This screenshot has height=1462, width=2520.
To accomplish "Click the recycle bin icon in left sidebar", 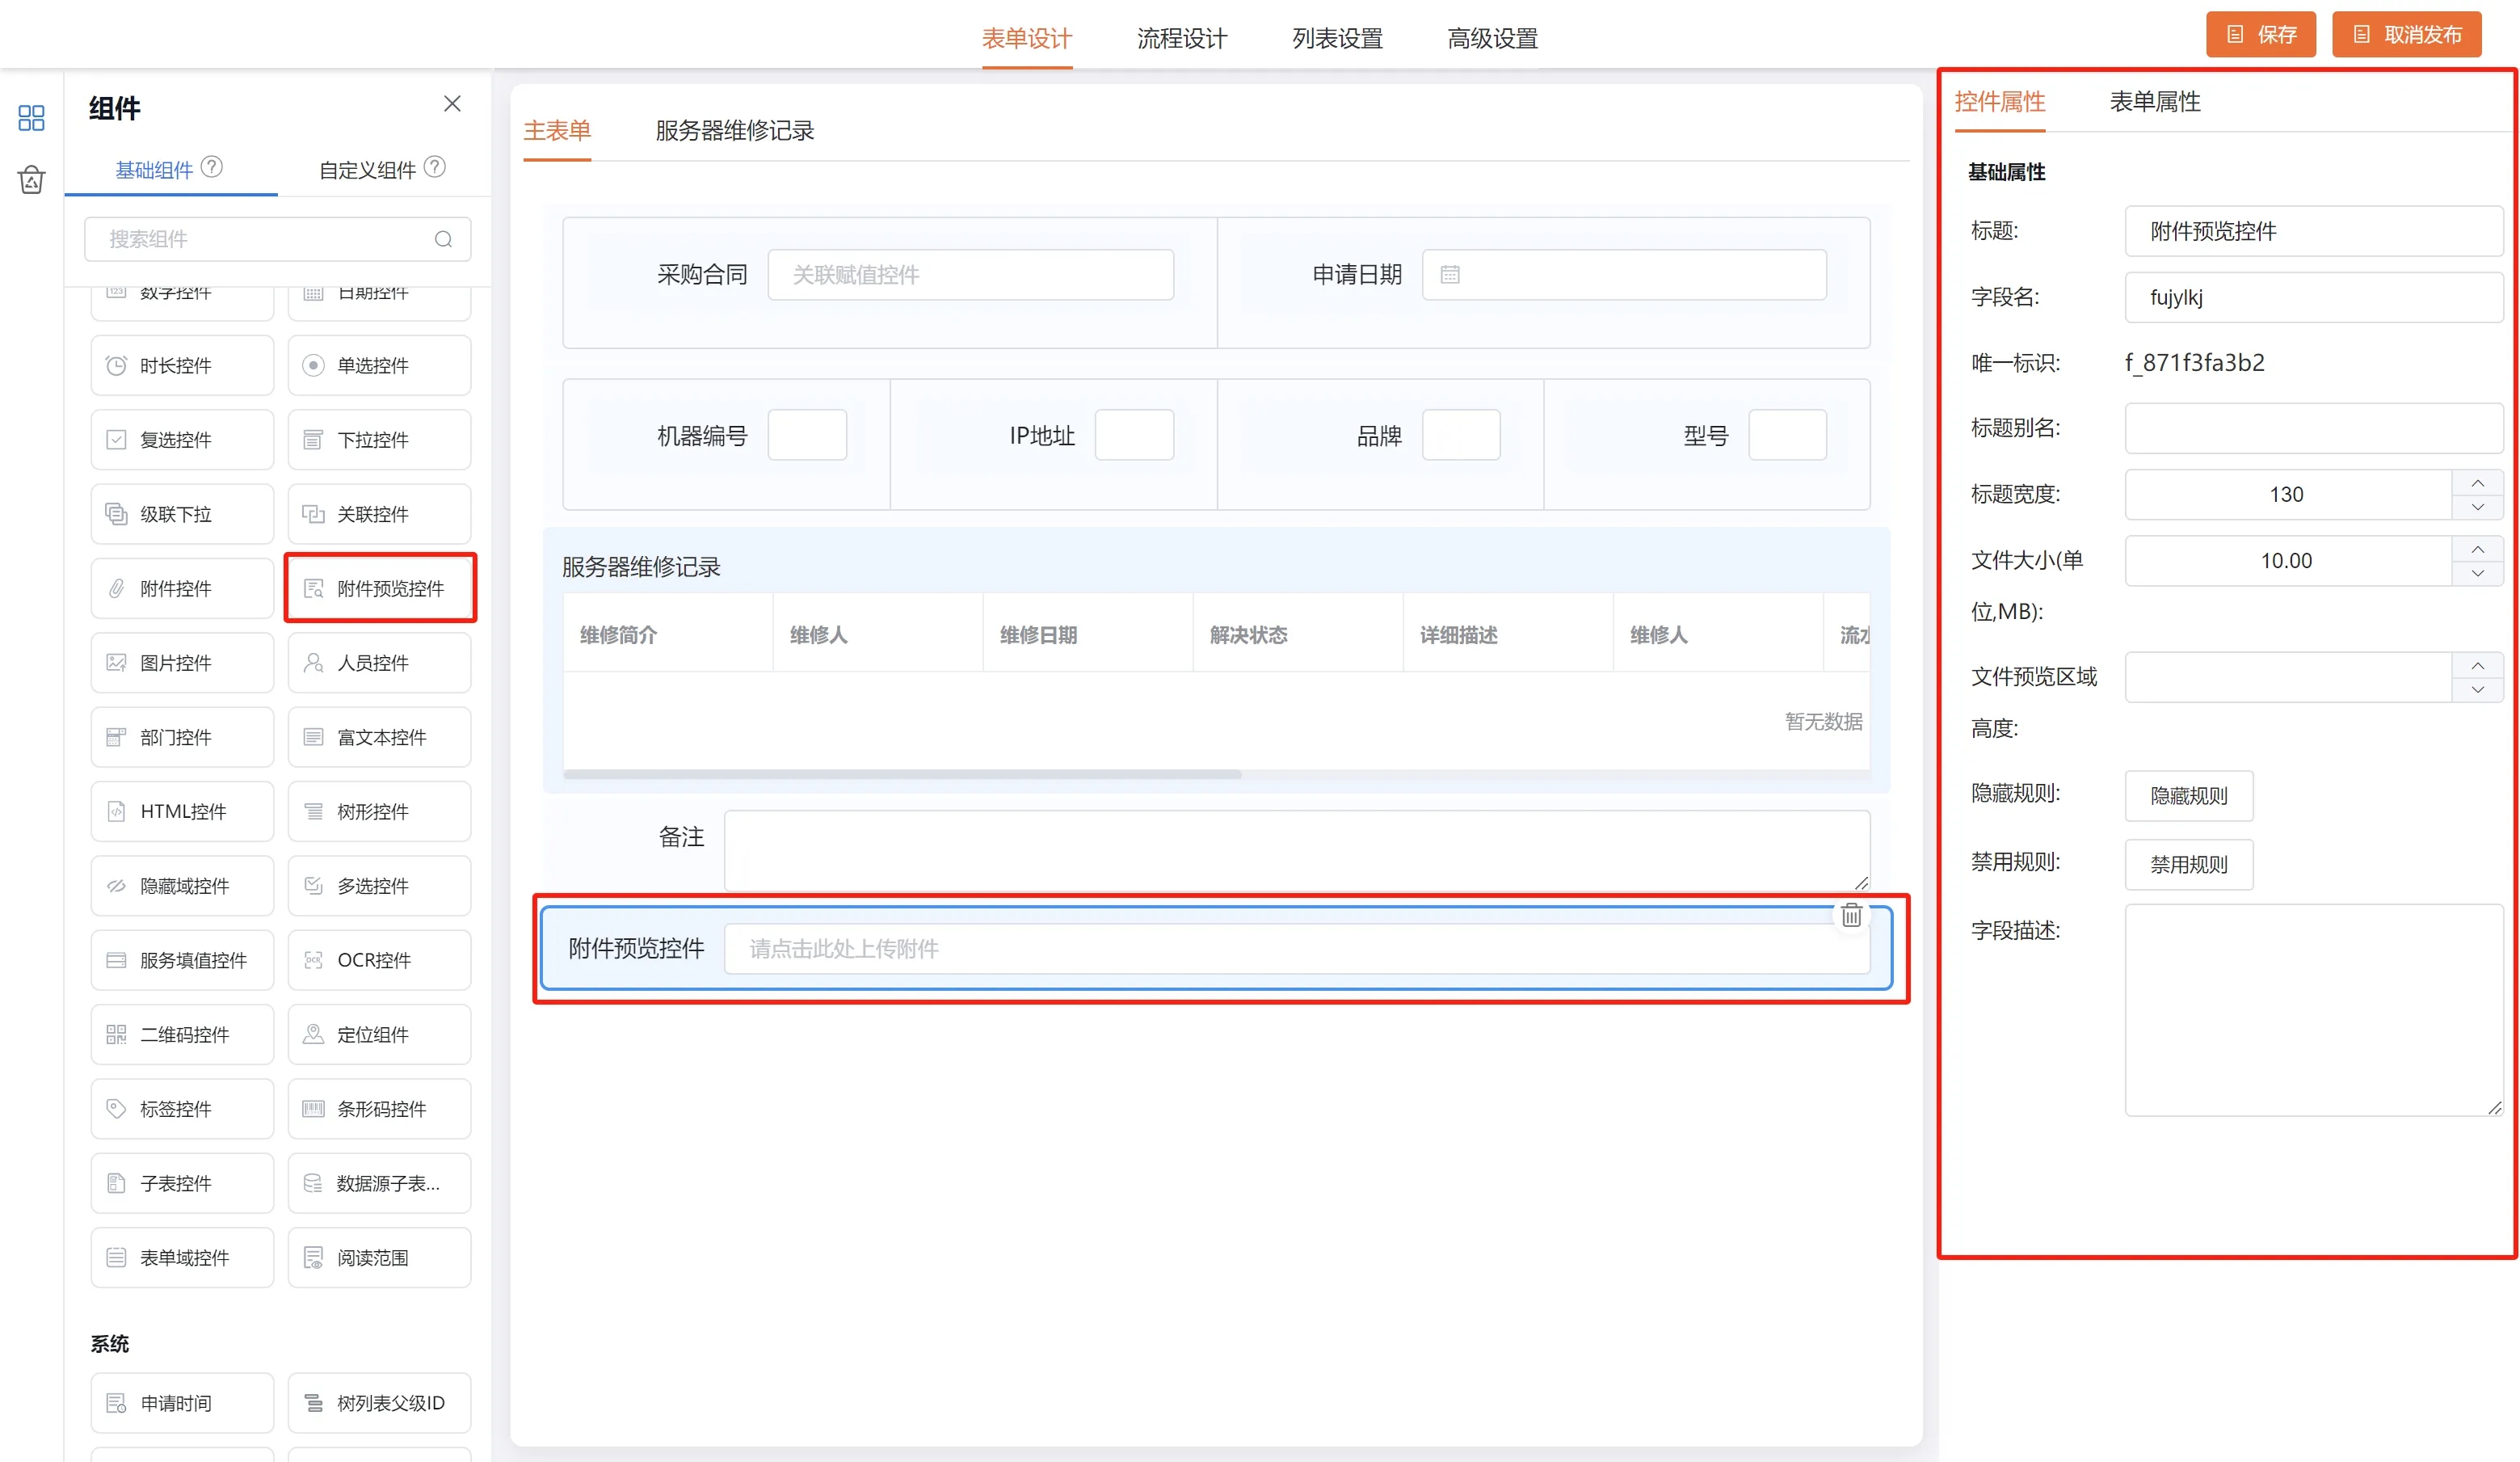I will pos(31,180).
